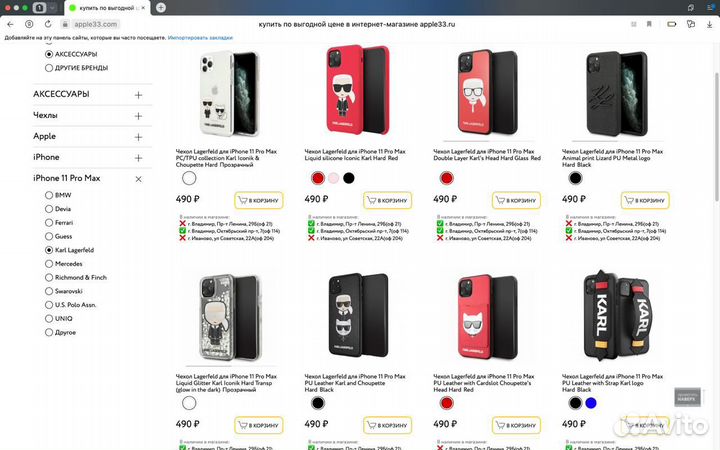720x450 pixels.
Task: Click the bookmark icon in the toolbar
Action: click(649, 24)
